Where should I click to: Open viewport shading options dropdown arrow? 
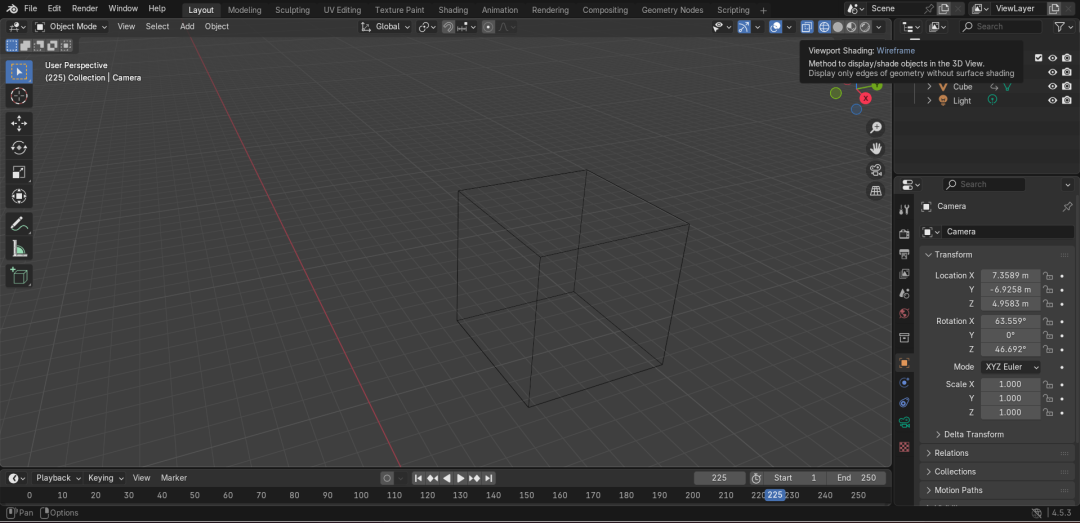tap(880, 27)
